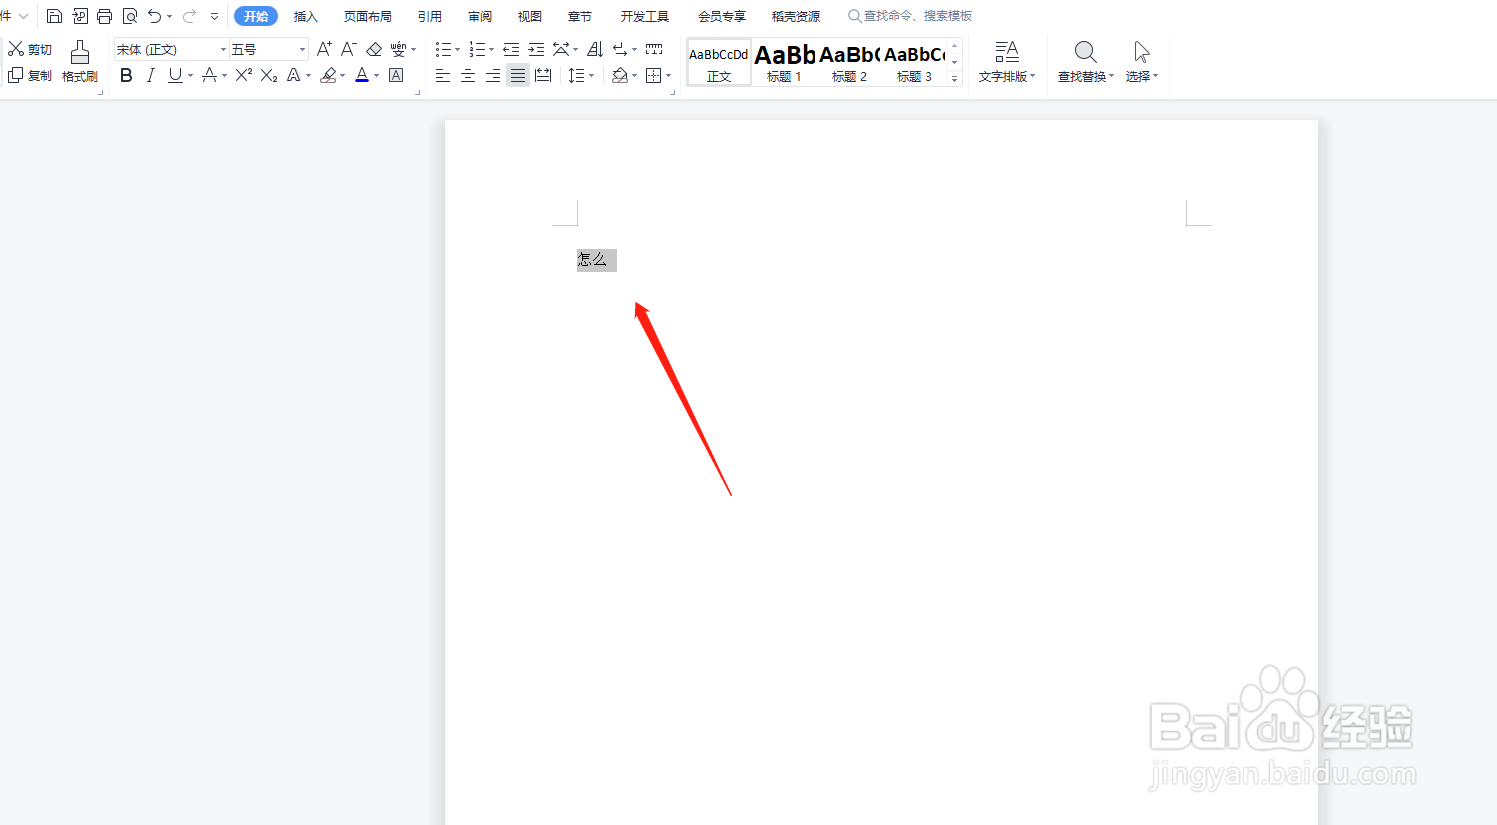The height and width of the screenshot is (825, 1497).
Task: Copy the selected text (复制)
Action: (30, 76)
